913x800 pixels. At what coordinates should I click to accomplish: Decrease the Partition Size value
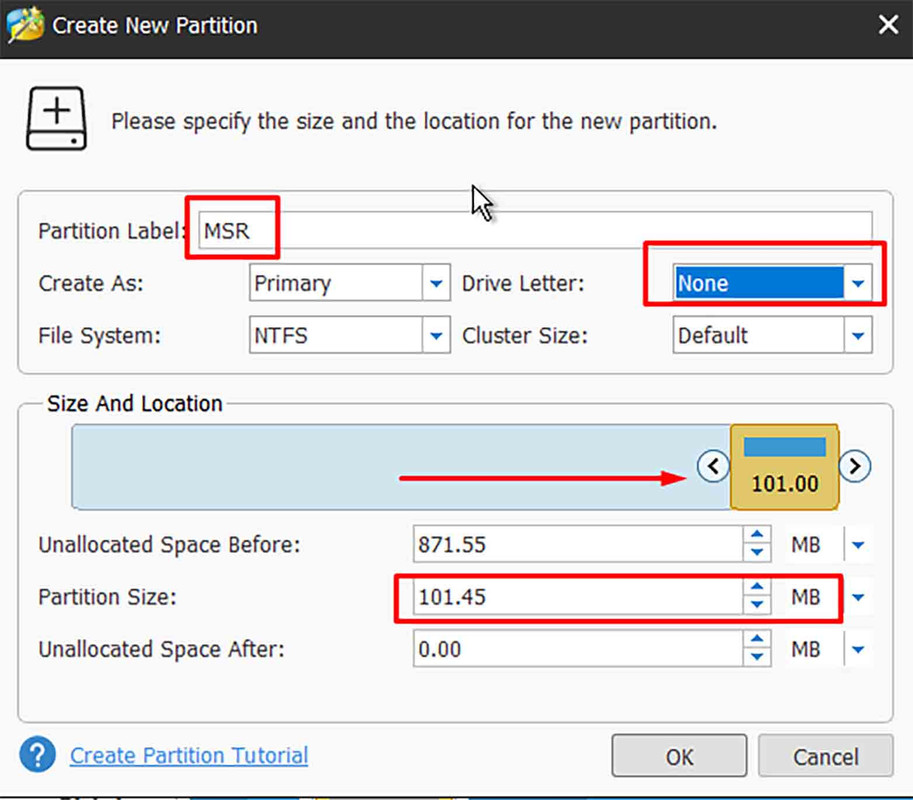click(x=757, y=606)
